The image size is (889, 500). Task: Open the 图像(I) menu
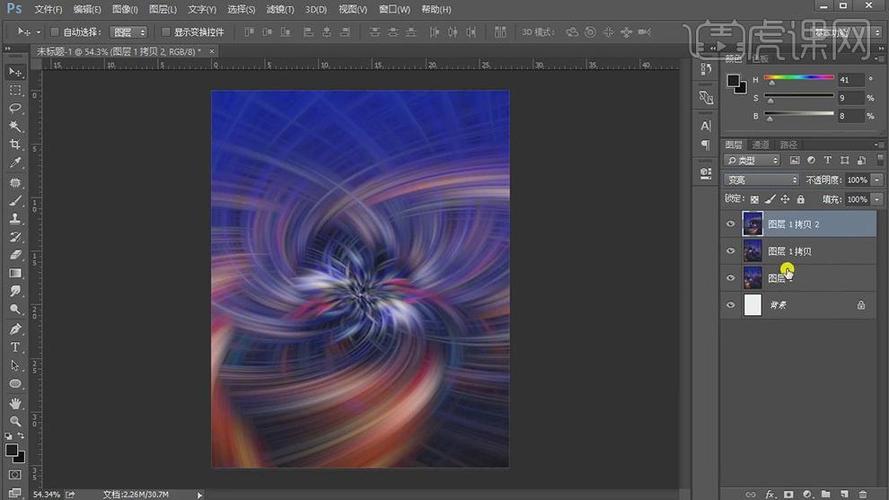tap(125, 10)
